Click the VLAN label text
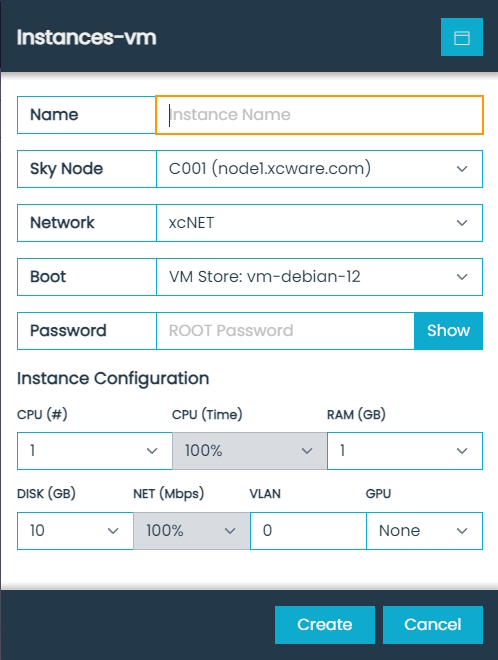The image size is (498, 660). coord(265,494)
